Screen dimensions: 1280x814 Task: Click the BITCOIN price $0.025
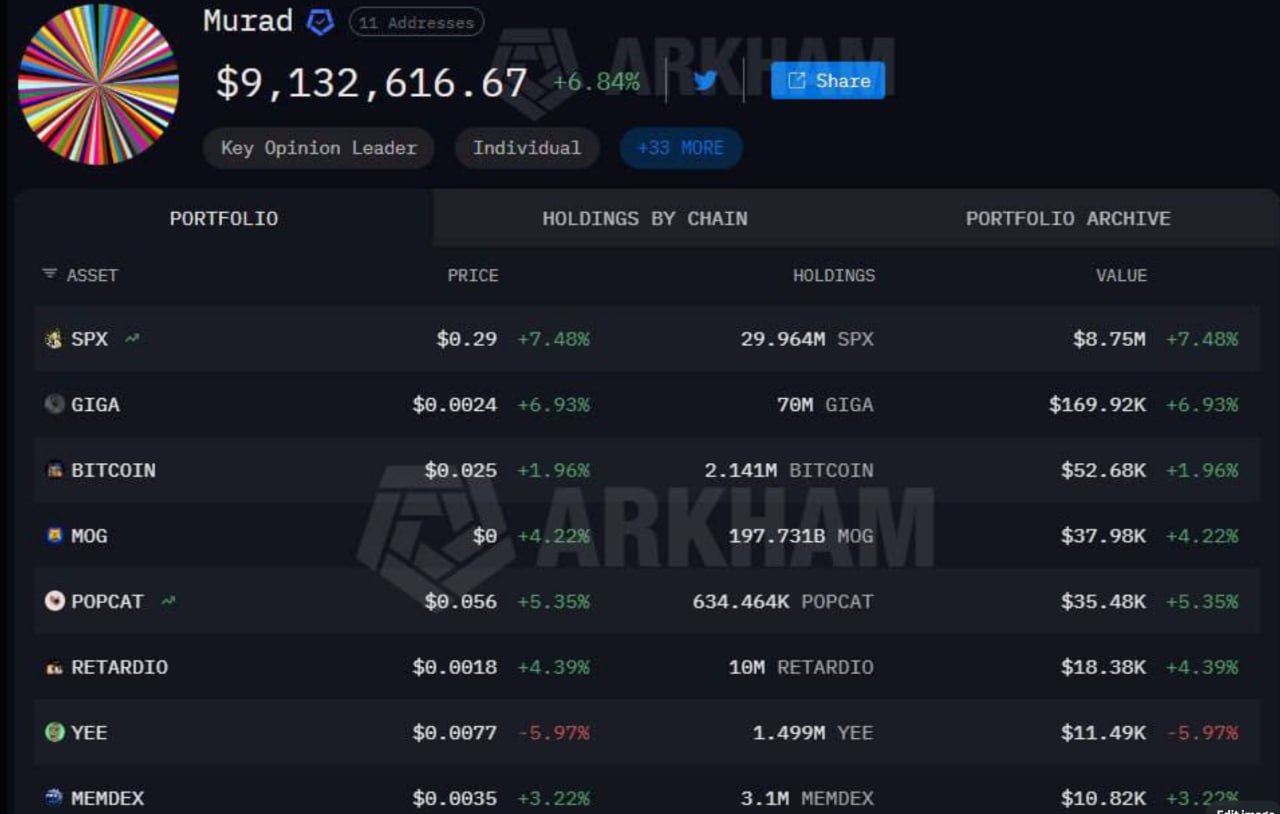(460, 470)
